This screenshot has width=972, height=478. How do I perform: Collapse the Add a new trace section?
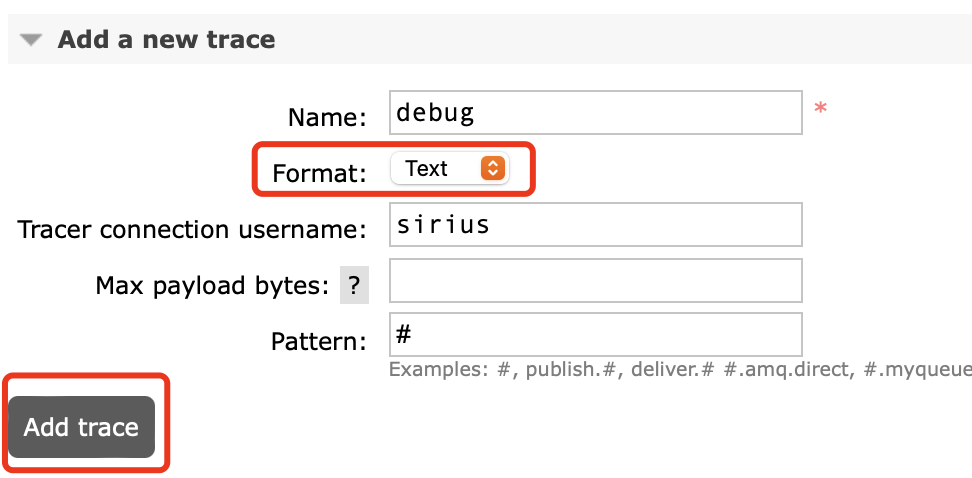(32, 41)
